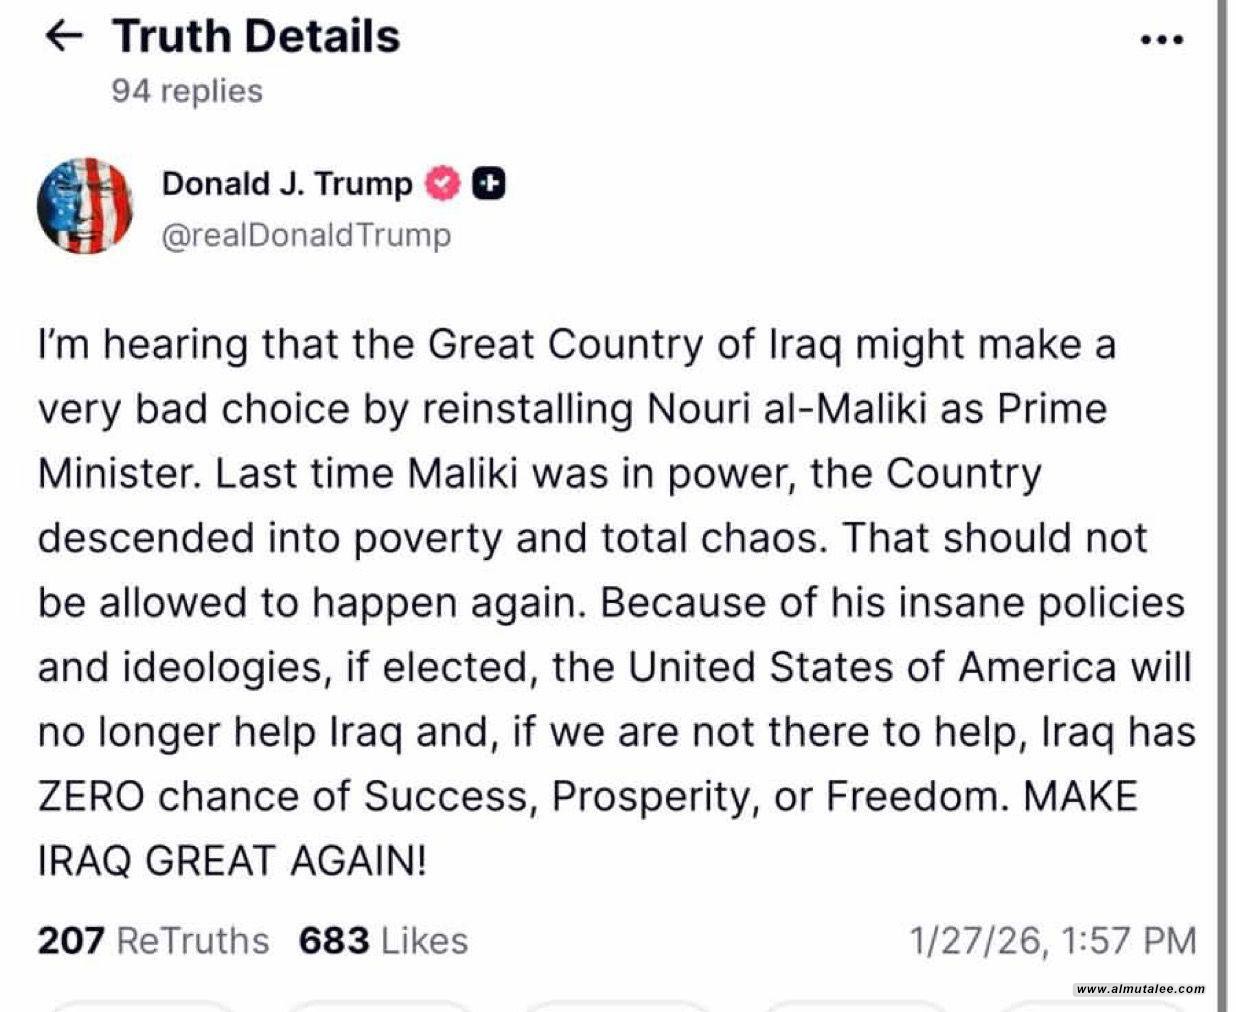Click the capitalized word ZERO in the post
This screenshot has height=1012, width=1236.
(90, 797)
